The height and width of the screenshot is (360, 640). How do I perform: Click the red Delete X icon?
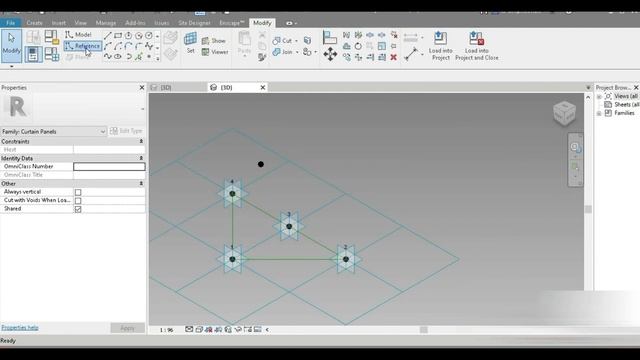pyautogui.click(x=393, y=57)
